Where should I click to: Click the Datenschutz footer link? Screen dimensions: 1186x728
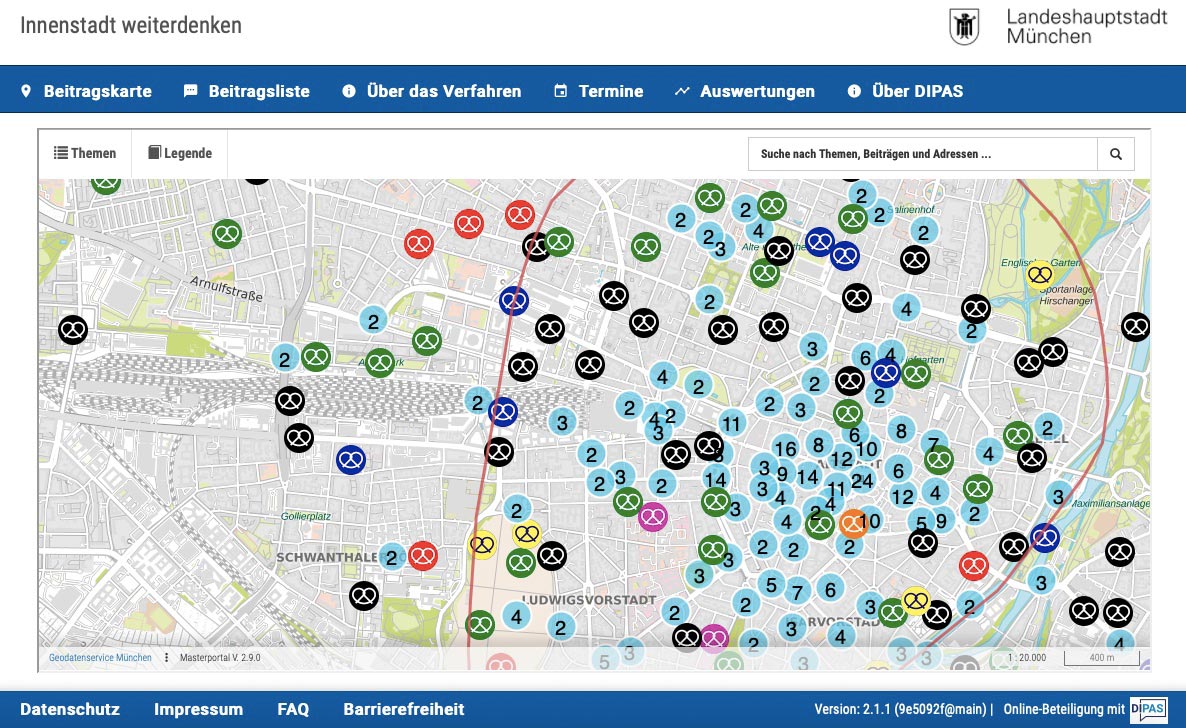[70, 709]
